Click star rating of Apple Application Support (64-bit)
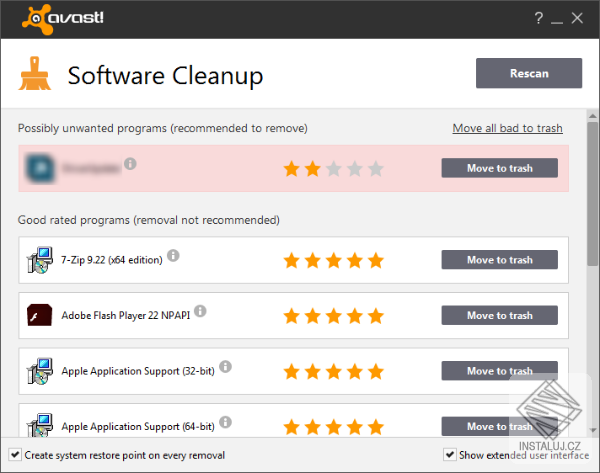The height and width of the screenshot is (473, 600). (x=333, y=427)
